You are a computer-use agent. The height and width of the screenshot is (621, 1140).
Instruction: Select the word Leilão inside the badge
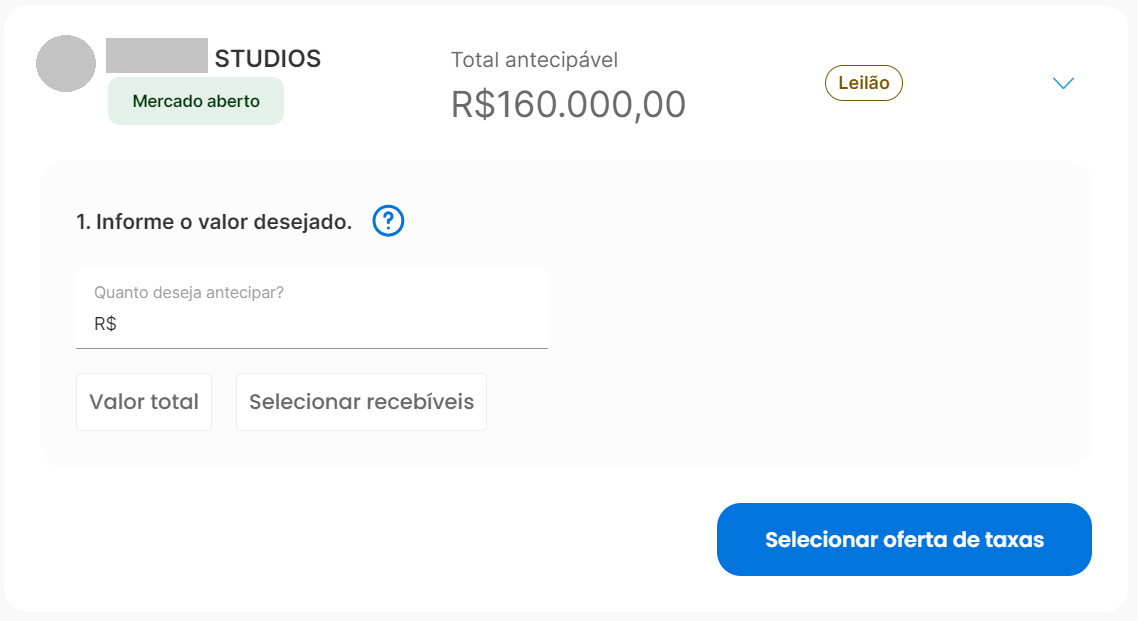point(864,83)
